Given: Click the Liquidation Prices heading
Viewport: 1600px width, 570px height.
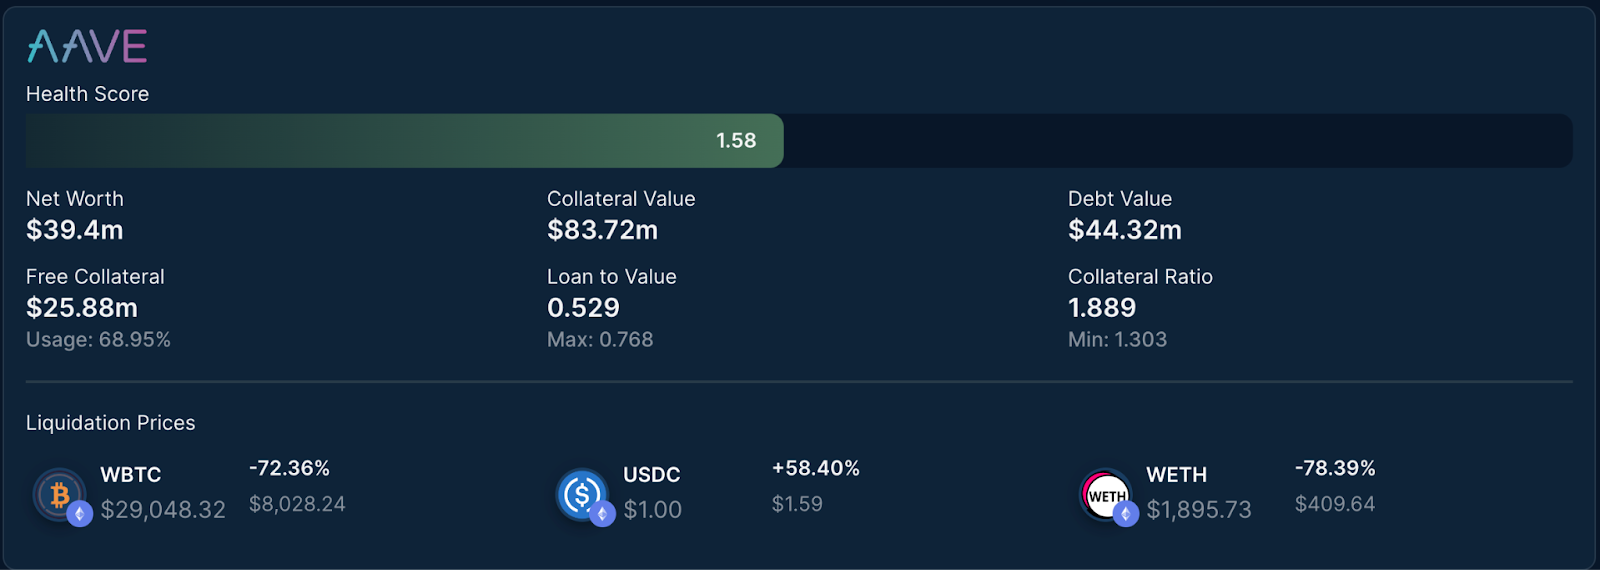Looking at the screenshot, I should [x=110, y=423].
